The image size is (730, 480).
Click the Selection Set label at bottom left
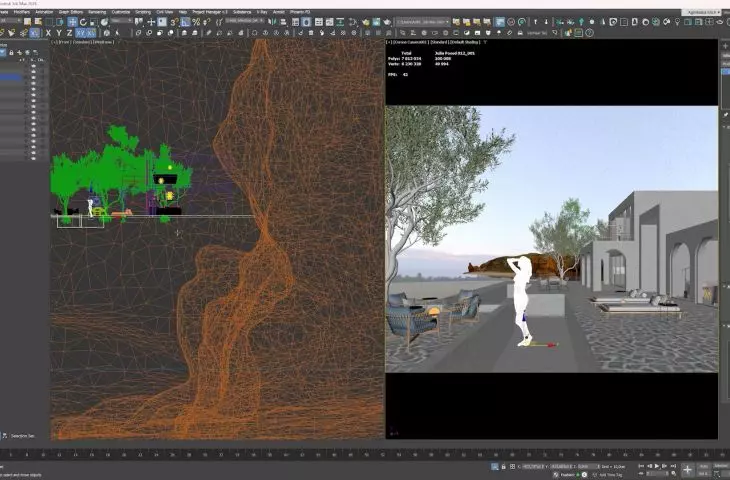[23, 436]
